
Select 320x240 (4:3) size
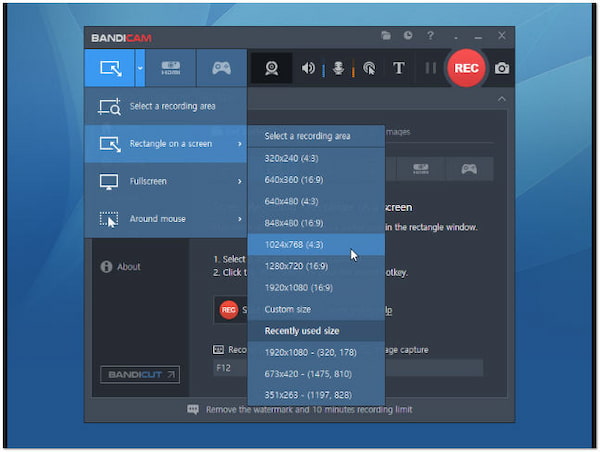(316, 158)
